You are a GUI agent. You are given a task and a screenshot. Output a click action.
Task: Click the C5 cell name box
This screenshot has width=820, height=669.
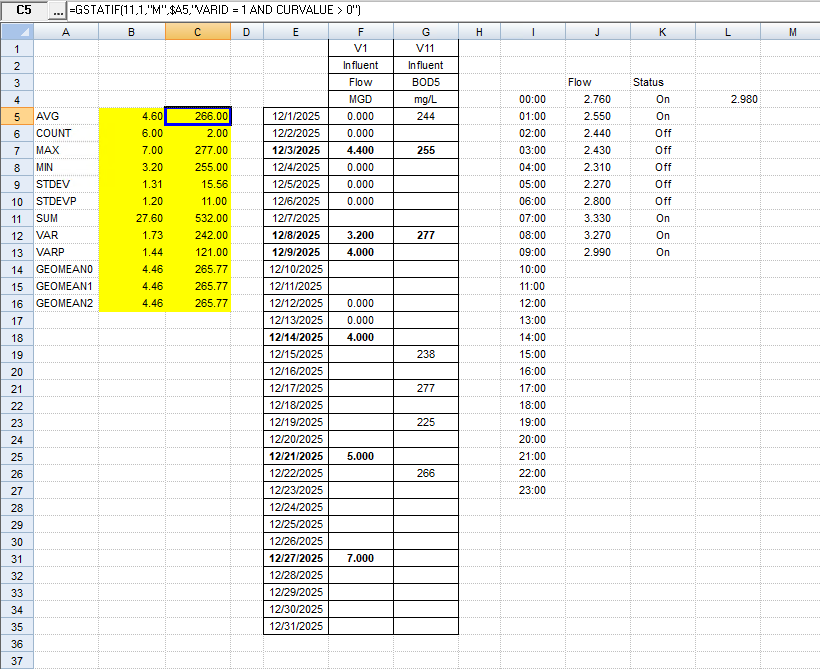click(23, 9)
